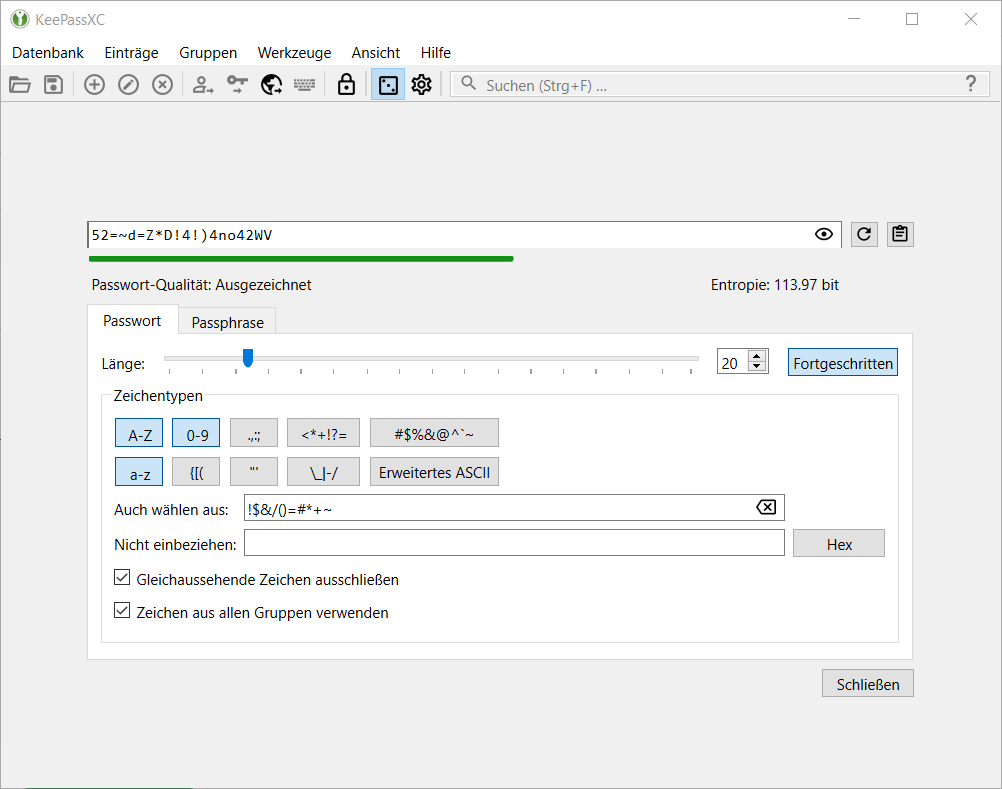Click the Länge slider handle
Viewport: 1002px width, 789px height.
(x=248, y=358)
